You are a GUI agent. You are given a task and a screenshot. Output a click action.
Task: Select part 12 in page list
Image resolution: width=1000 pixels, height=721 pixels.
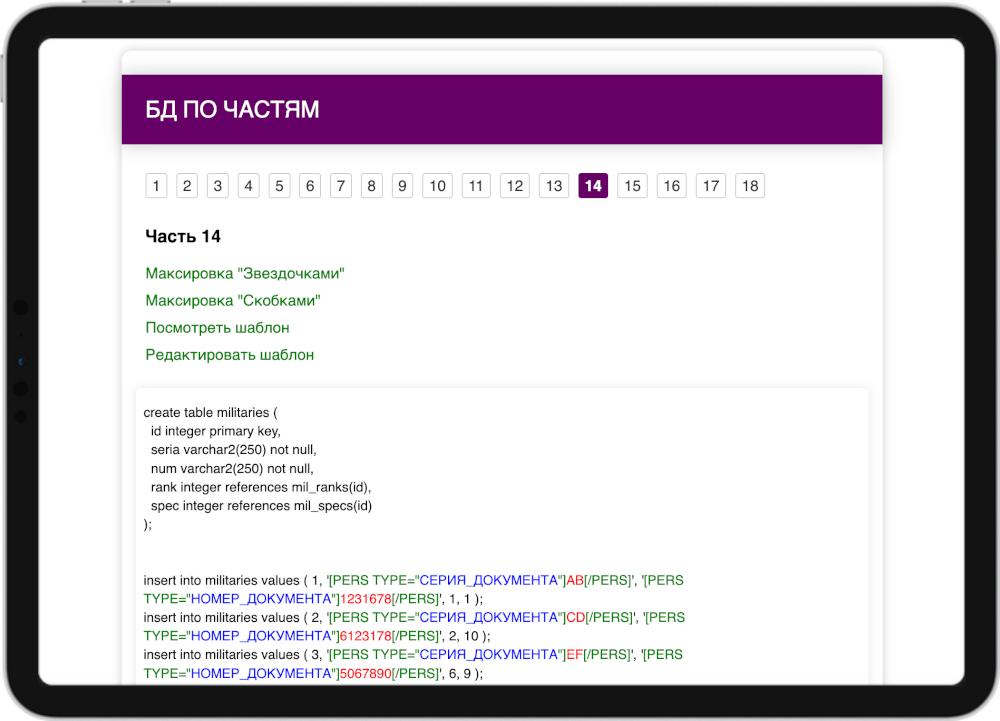click(x=514, y=186)
